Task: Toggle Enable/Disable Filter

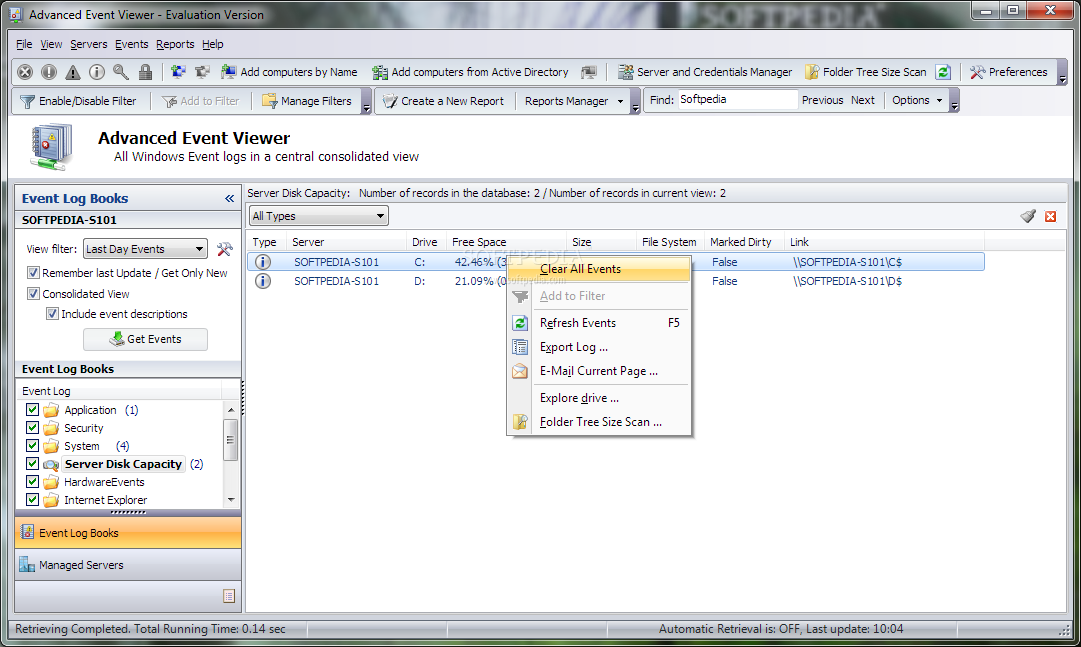Action: pos(79,101)
